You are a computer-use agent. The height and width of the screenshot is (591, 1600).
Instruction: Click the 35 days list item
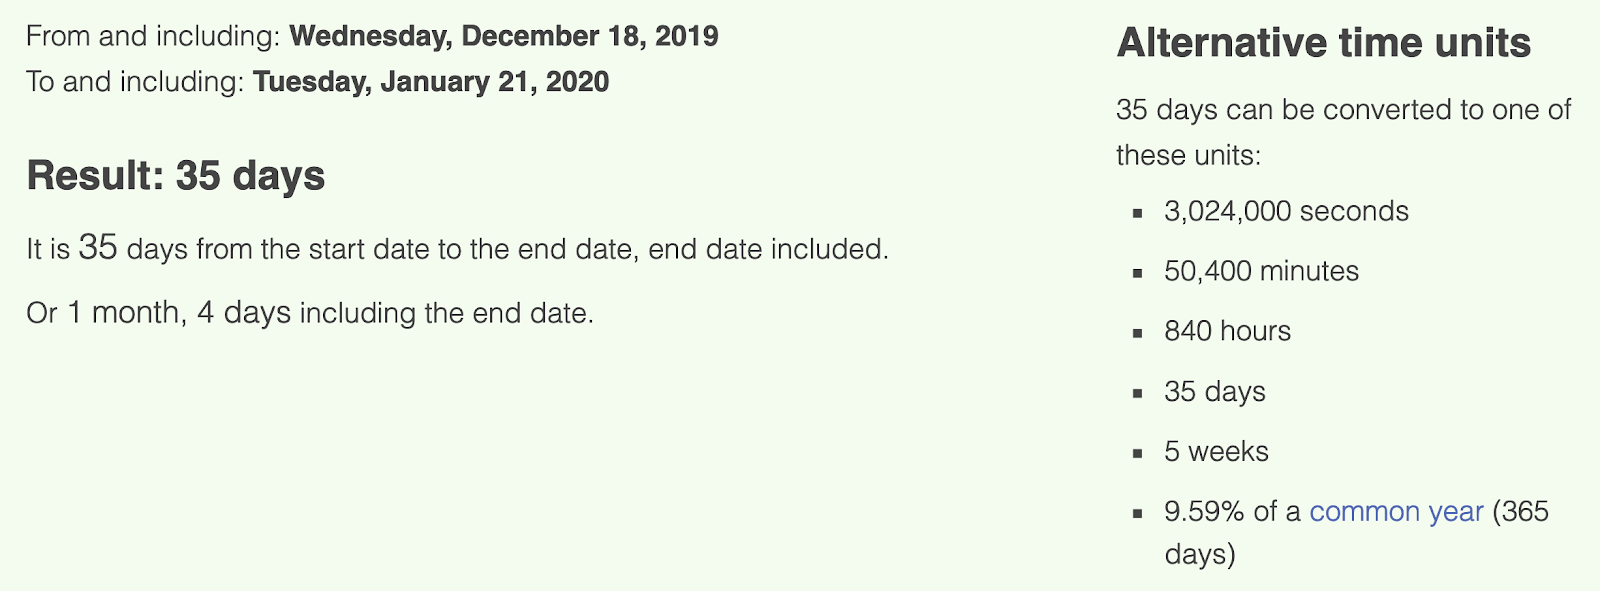(1215, 392)
